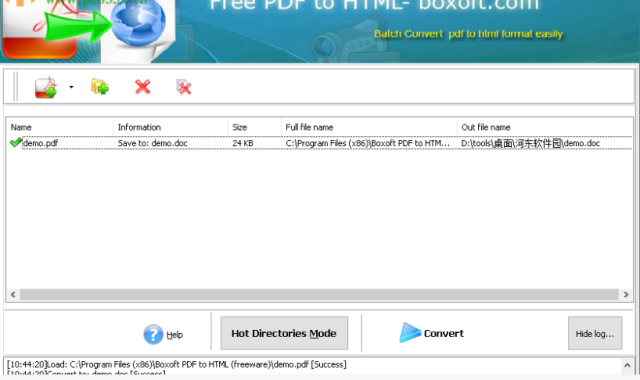Start conversion with the Convert button
This screenshot has width=640, height=380.
(x=431, y=333)
